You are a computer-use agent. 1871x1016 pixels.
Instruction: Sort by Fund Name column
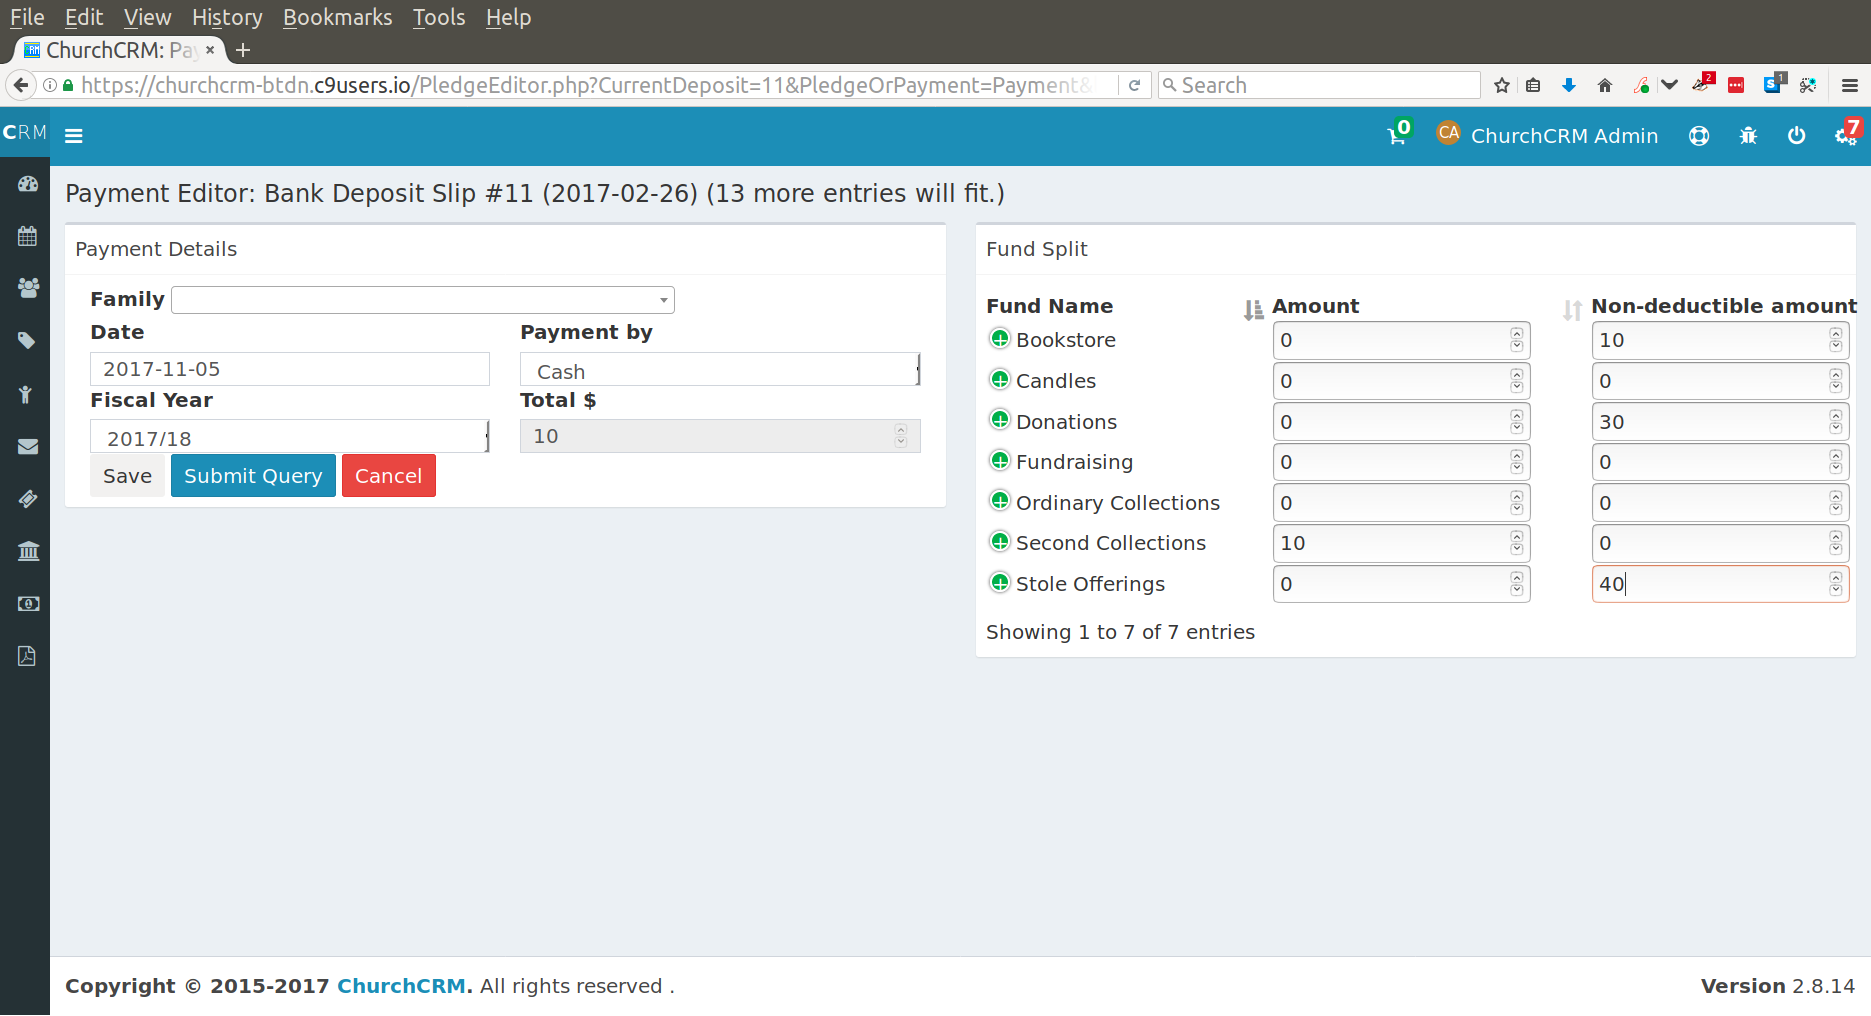1049,306
